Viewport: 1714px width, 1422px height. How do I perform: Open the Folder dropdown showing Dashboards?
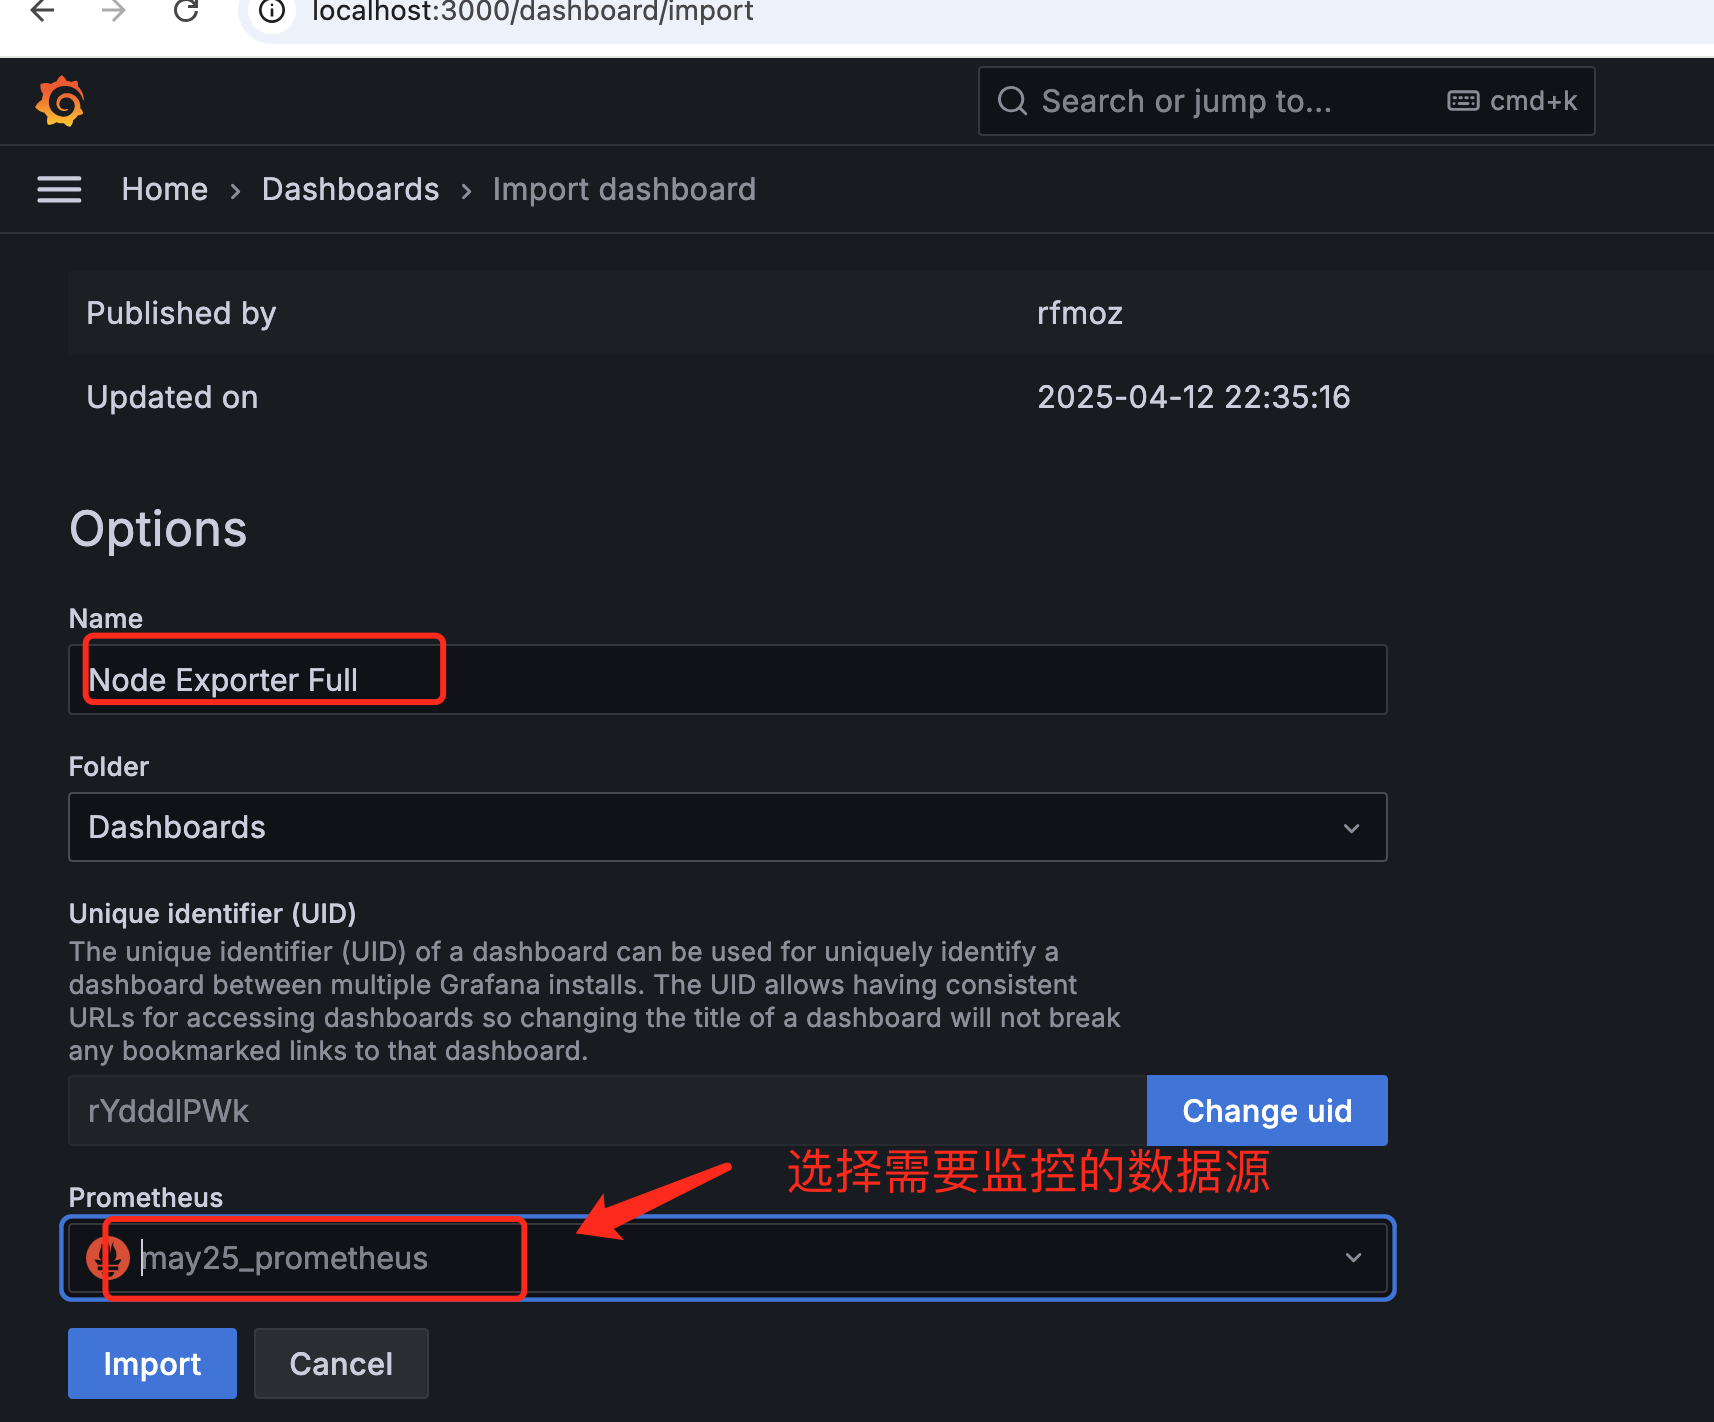tap(727, 827)
